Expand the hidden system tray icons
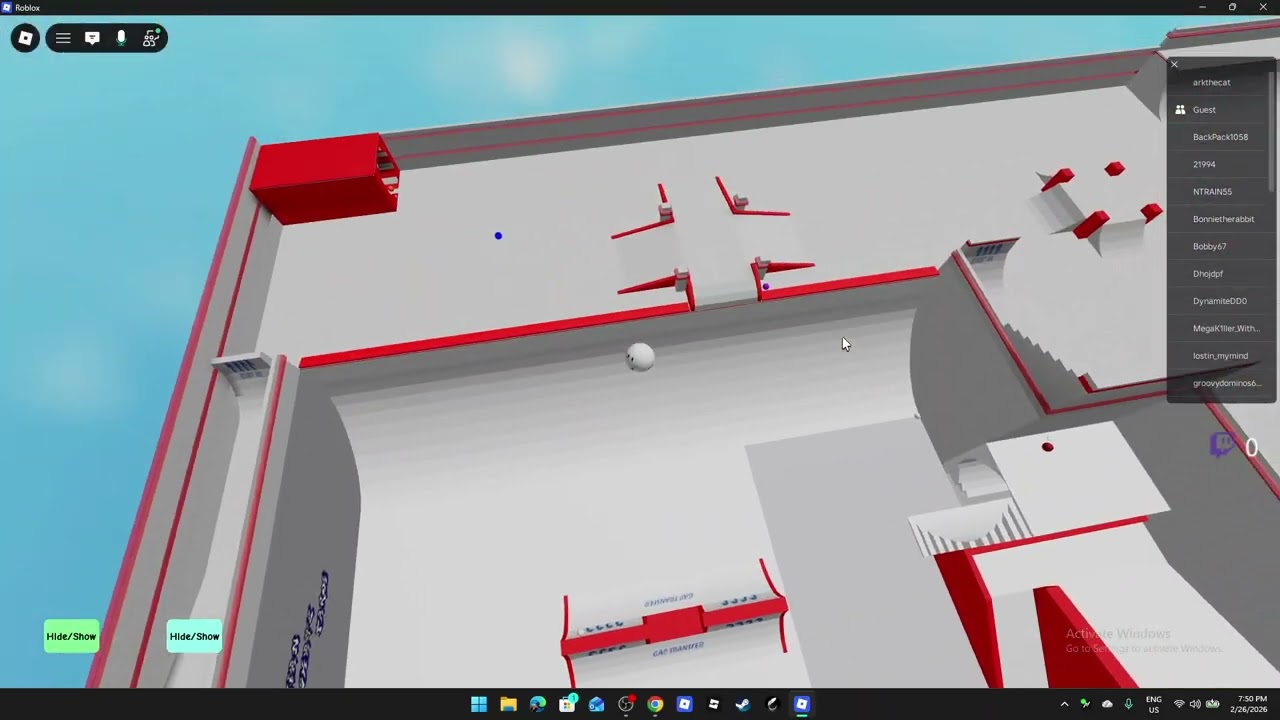Viewport: 1280px width, 720px height. (x=1064, y=704)
